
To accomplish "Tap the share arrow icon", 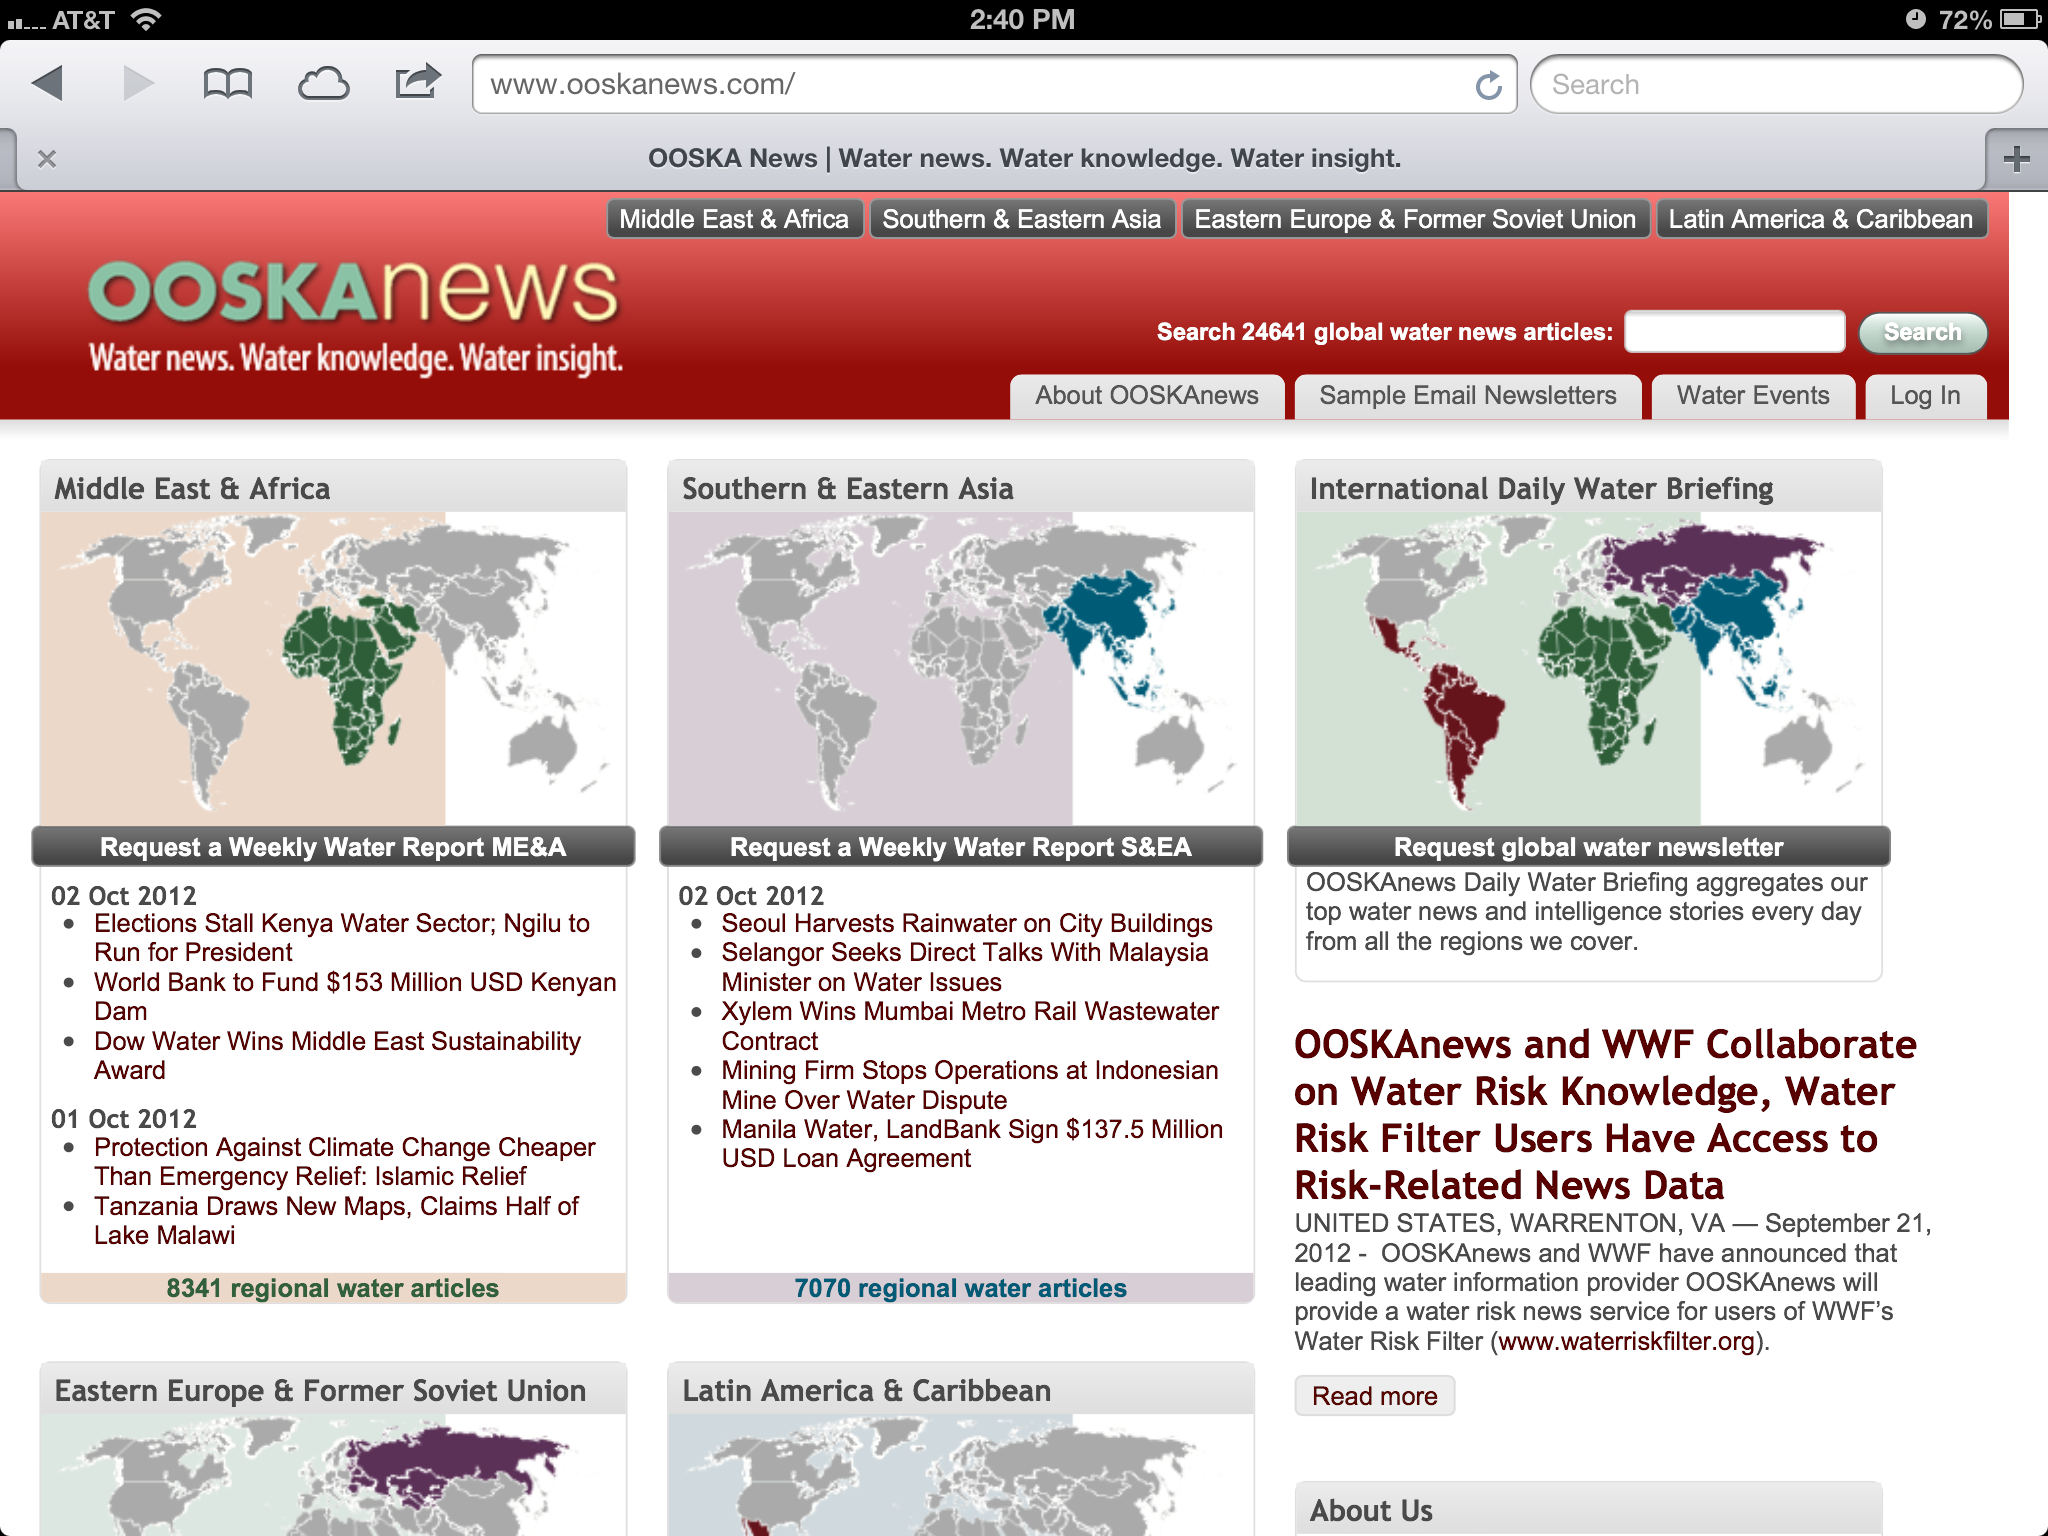I will pos(417,82).
